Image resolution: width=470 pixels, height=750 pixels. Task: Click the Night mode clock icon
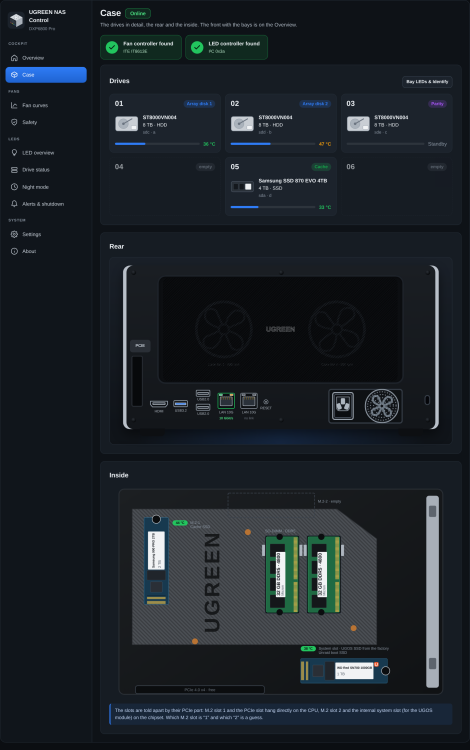14,187
